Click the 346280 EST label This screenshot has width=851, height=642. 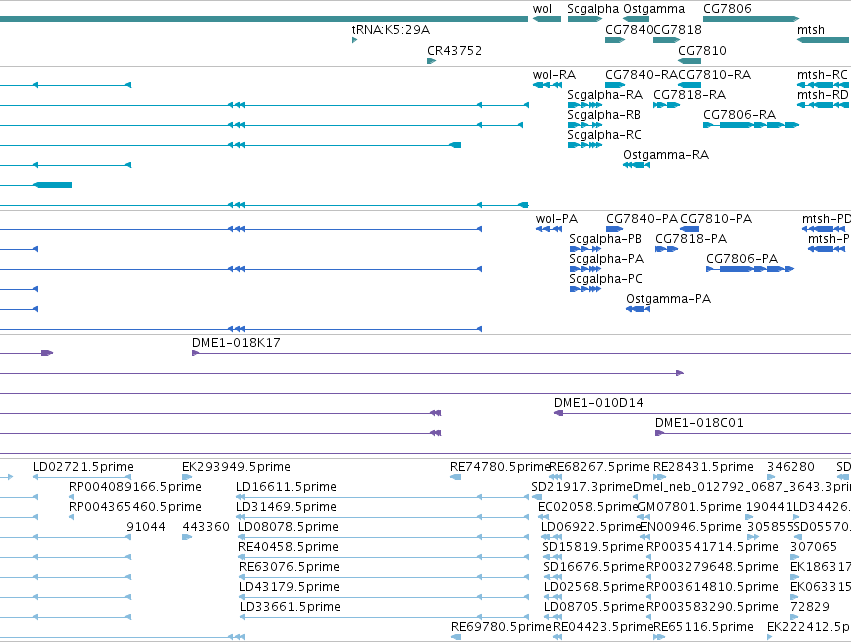pyautogui.click(x=791, y=467)
